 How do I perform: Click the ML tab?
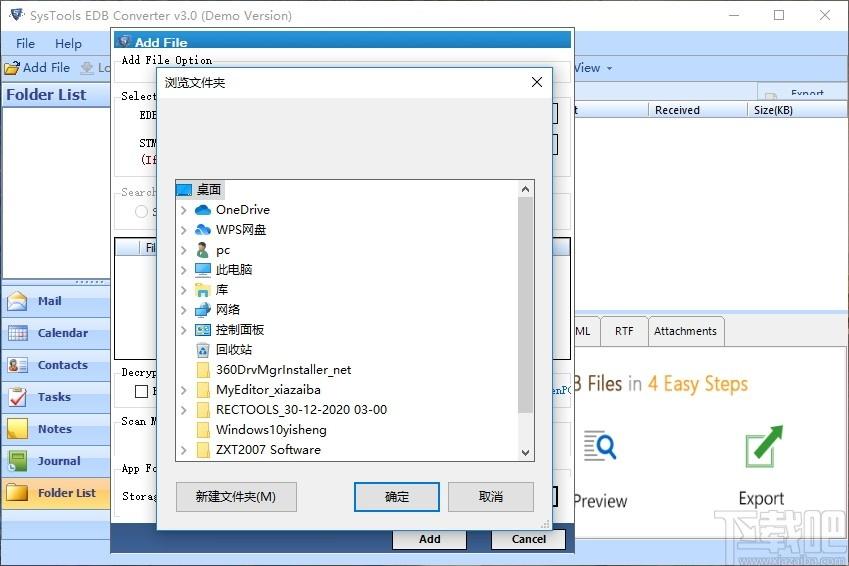click(x=586, y=331)
